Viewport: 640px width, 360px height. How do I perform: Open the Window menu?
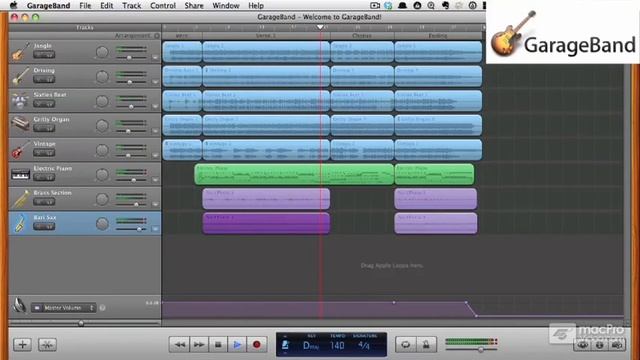pyautogui.click(x=226, y=6)
